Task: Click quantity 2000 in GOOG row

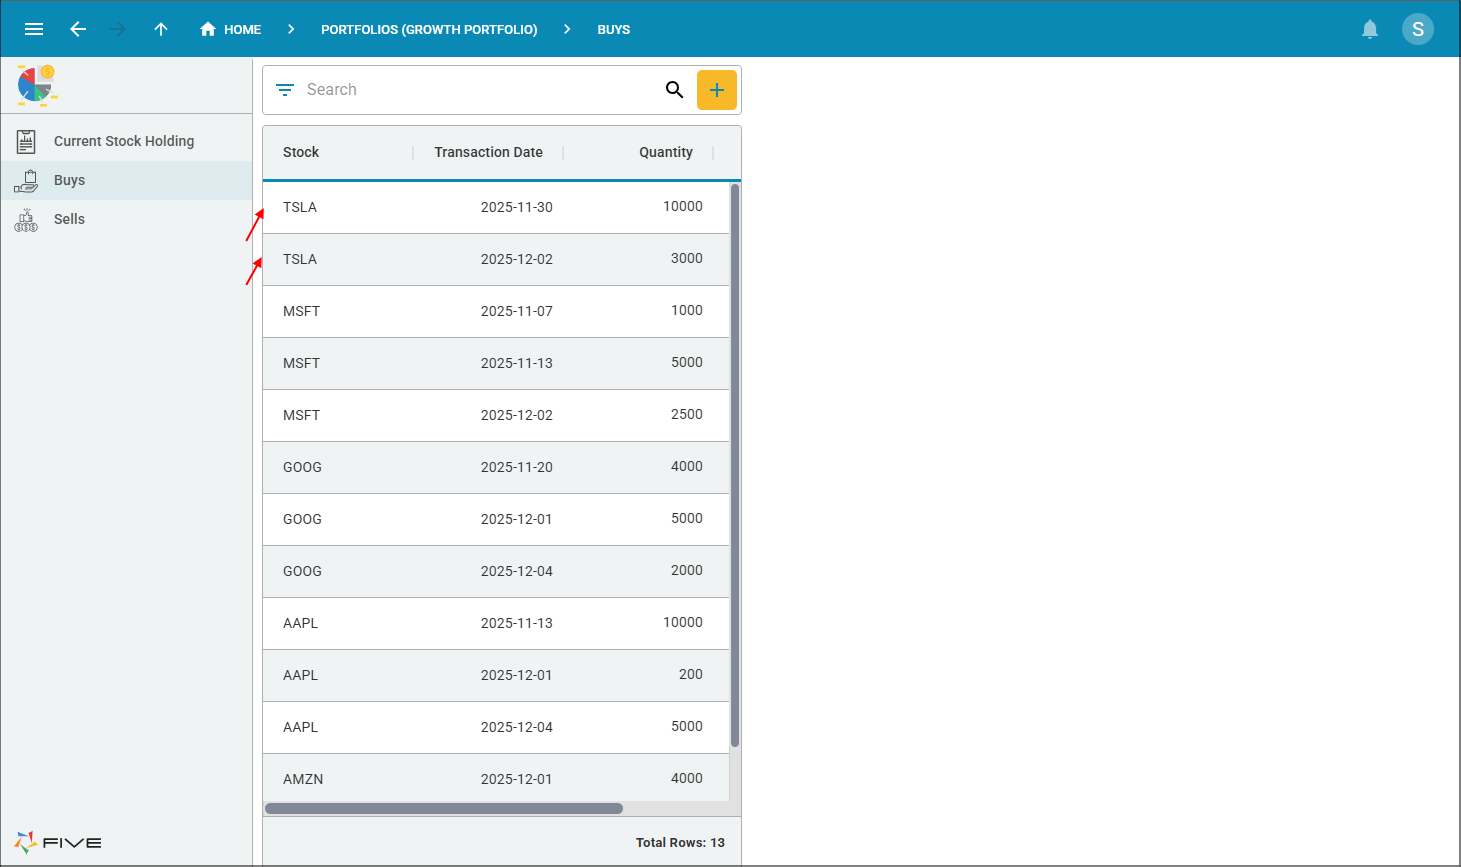Action: (x=687, y=570)
